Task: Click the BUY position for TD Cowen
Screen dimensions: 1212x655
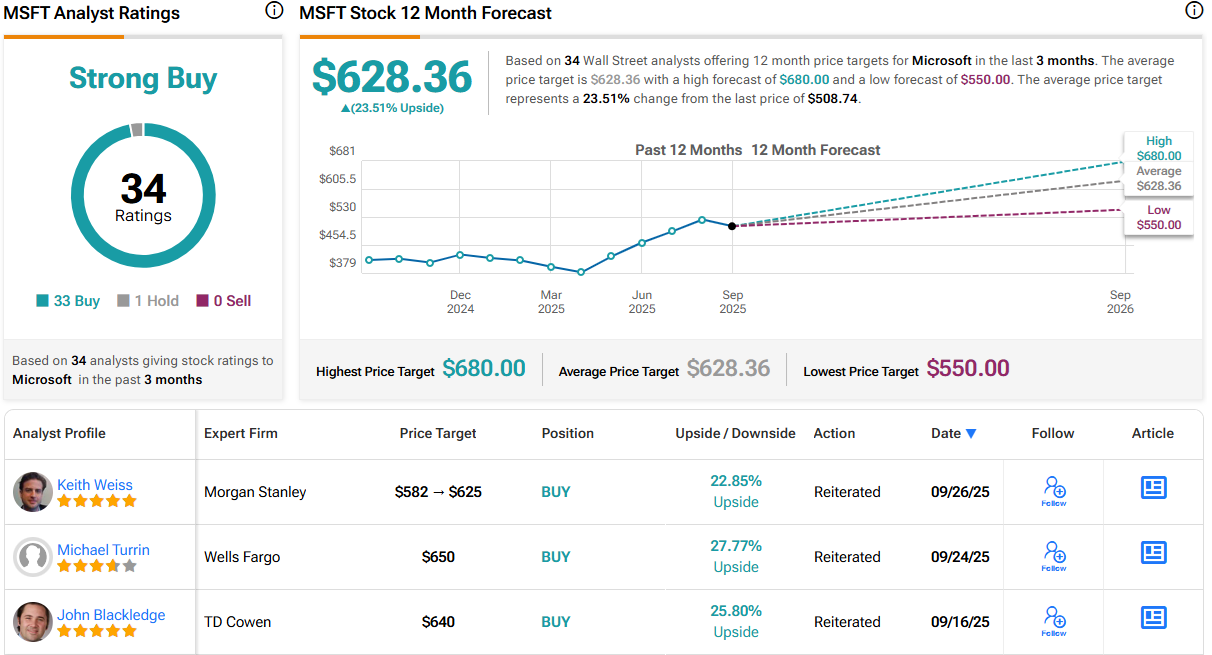Action: tap(556, 622)
